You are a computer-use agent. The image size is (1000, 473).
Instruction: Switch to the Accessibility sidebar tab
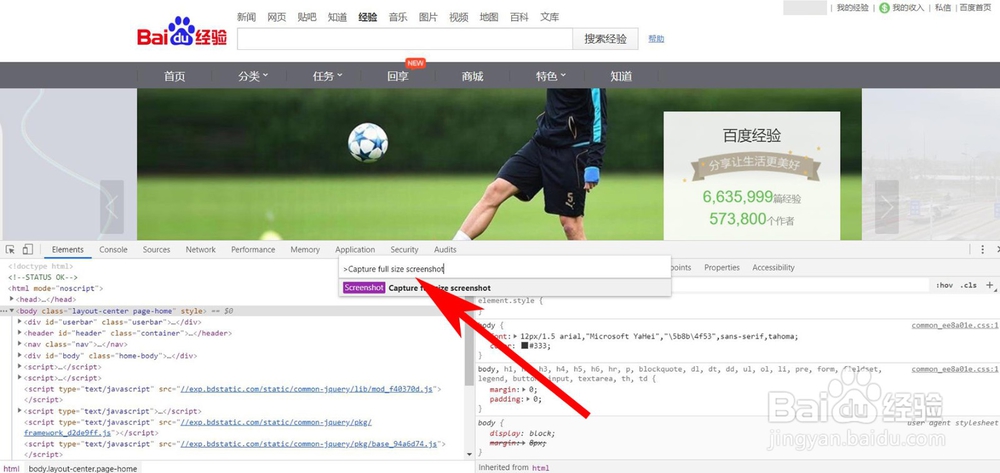[x=774, y=268]
